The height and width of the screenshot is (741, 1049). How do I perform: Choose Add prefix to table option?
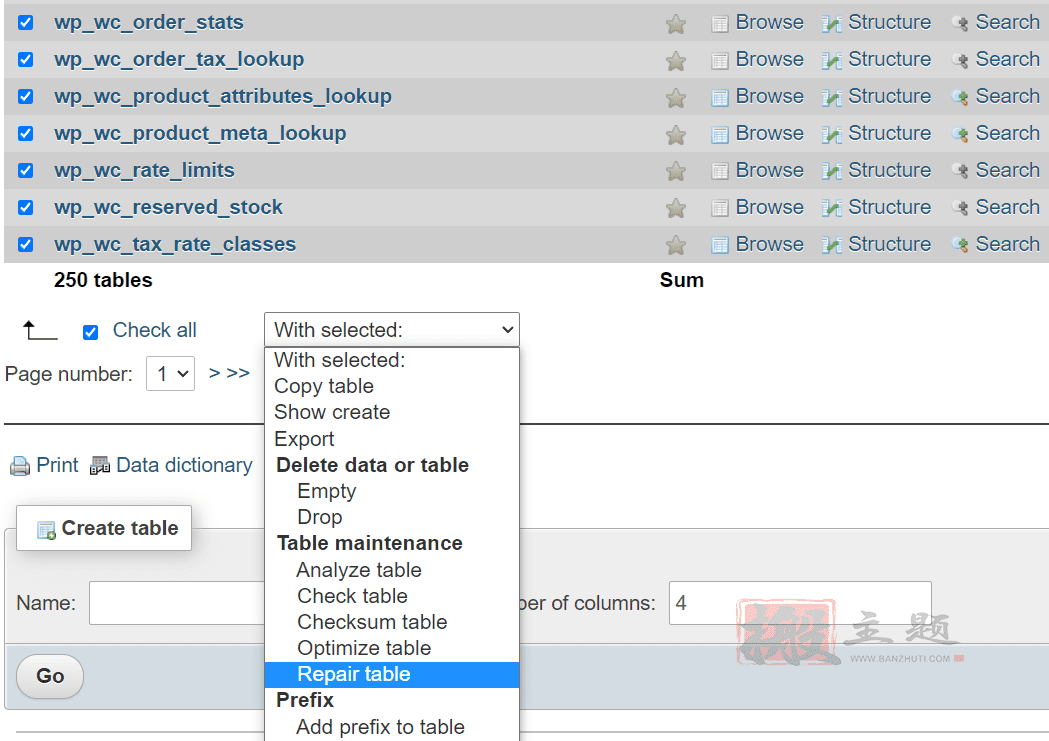[x=392, y=727]
